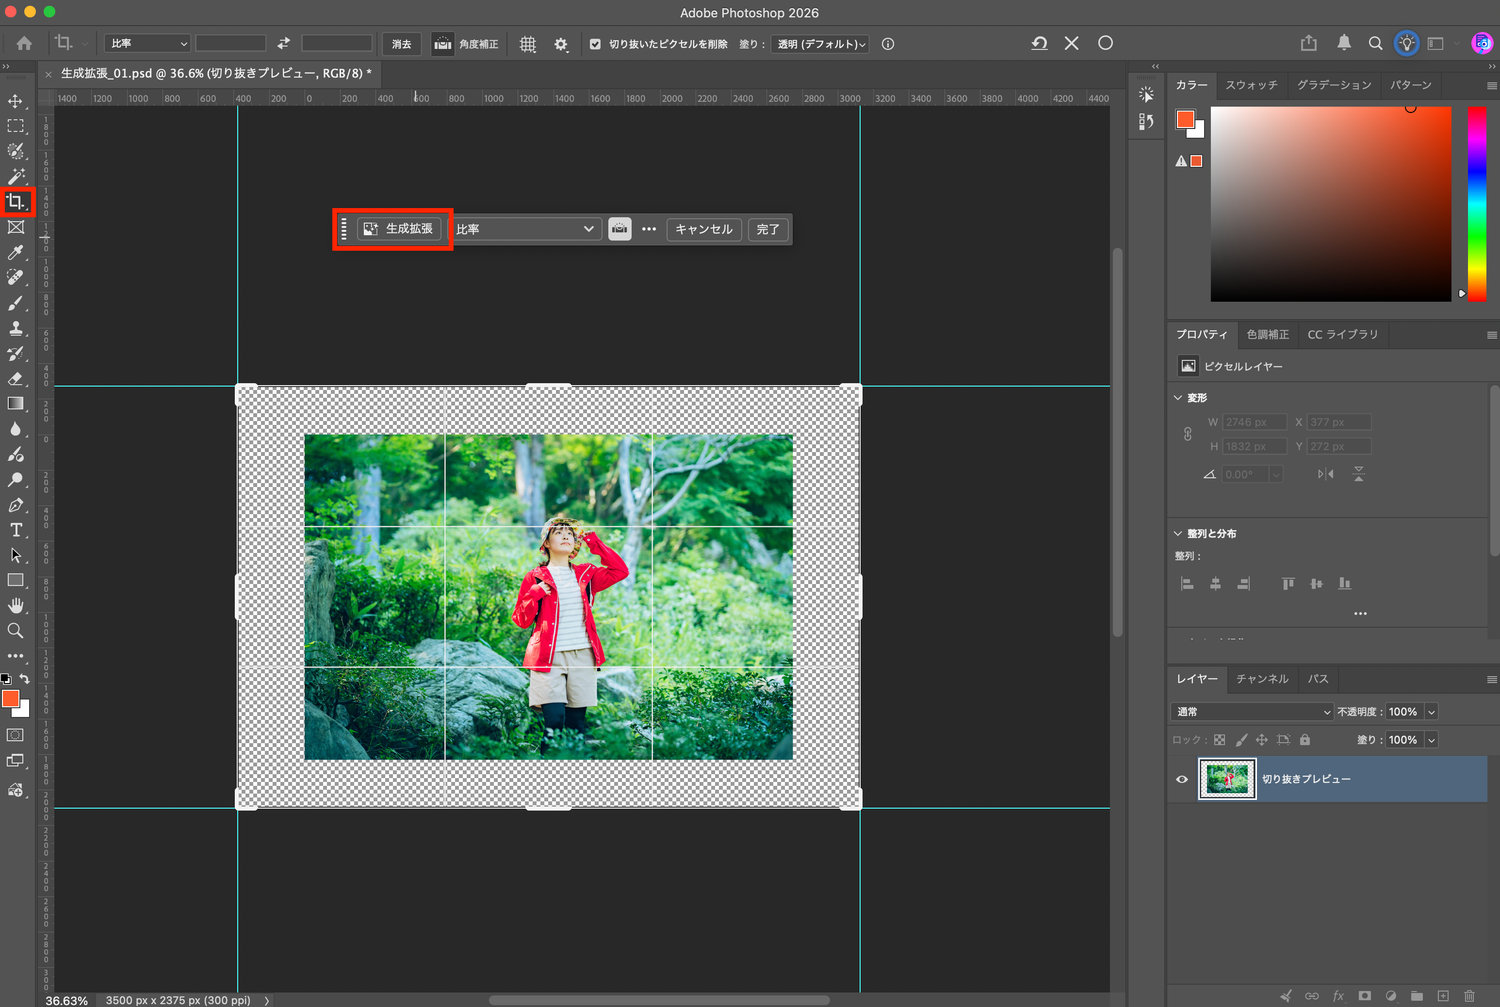The image size is (1500, 1007).
Task: Click the reset crop arrow icon
Action: point(1039,43)
